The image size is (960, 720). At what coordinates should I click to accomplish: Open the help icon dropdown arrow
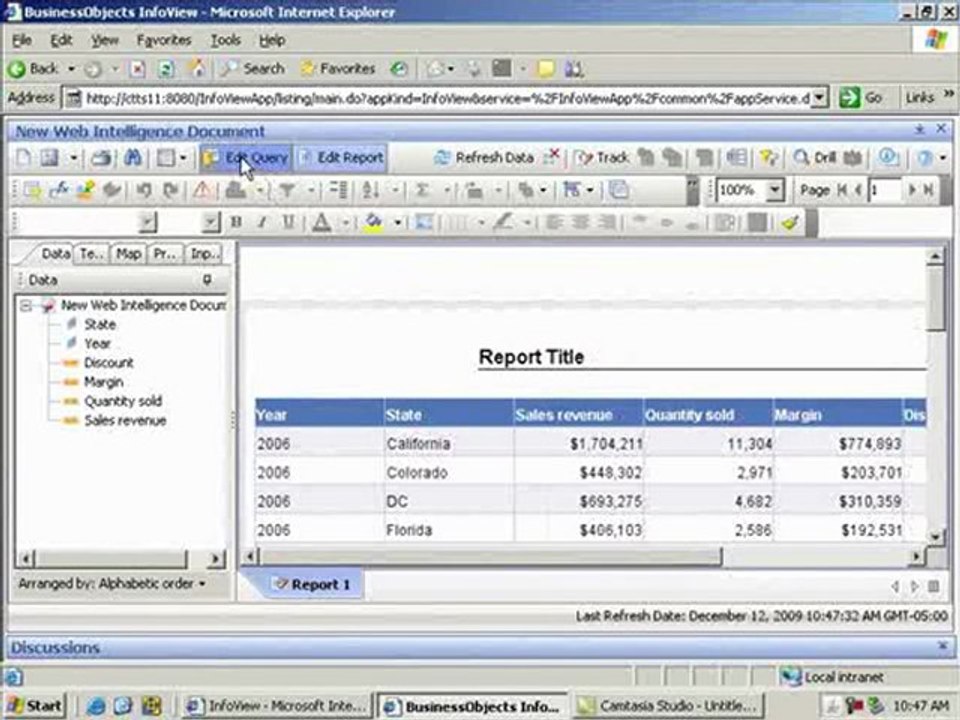(943, 158)
